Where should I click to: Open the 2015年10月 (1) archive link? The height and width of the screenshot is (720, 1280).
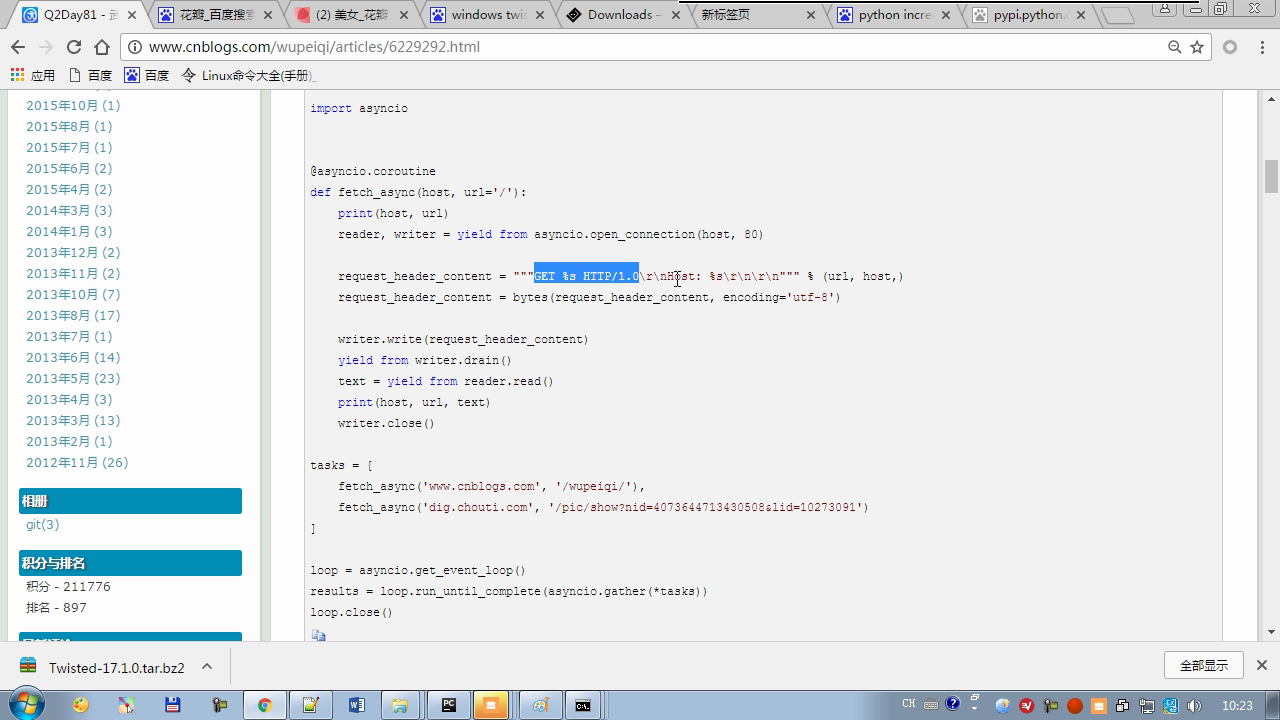coord(73,105)
